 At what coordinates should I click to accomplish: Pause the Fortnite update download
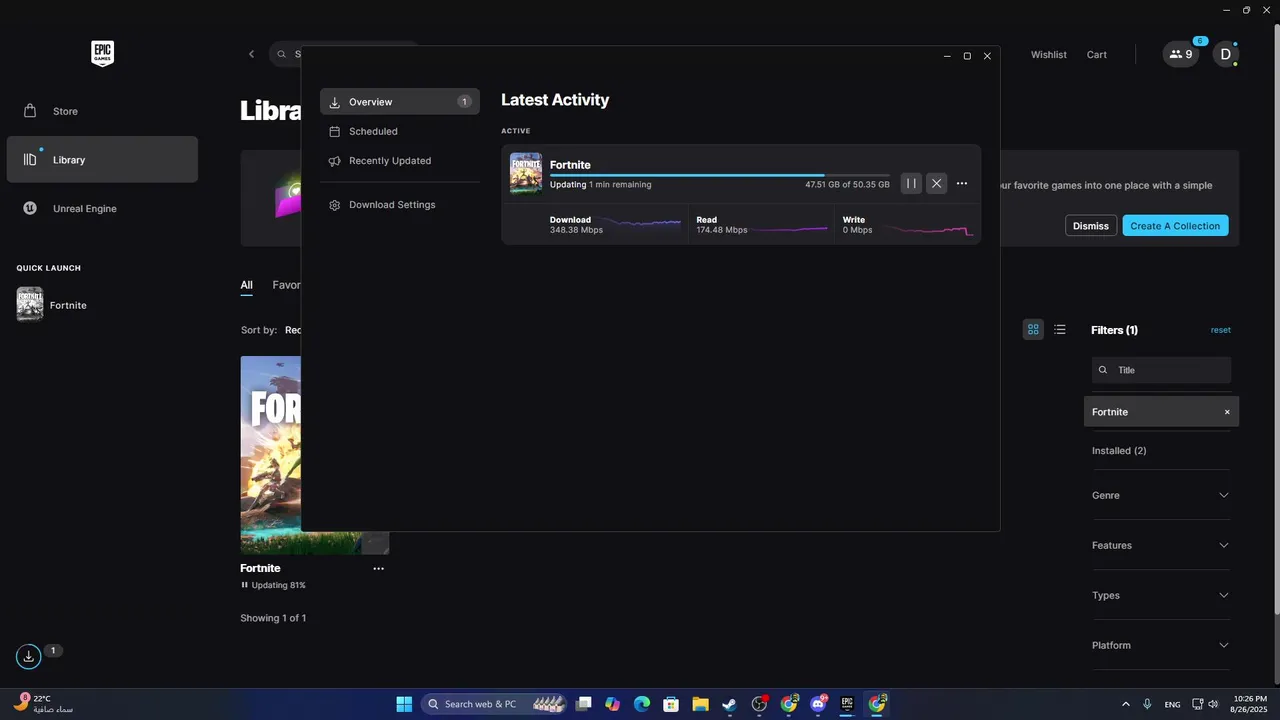pos(911,183)
